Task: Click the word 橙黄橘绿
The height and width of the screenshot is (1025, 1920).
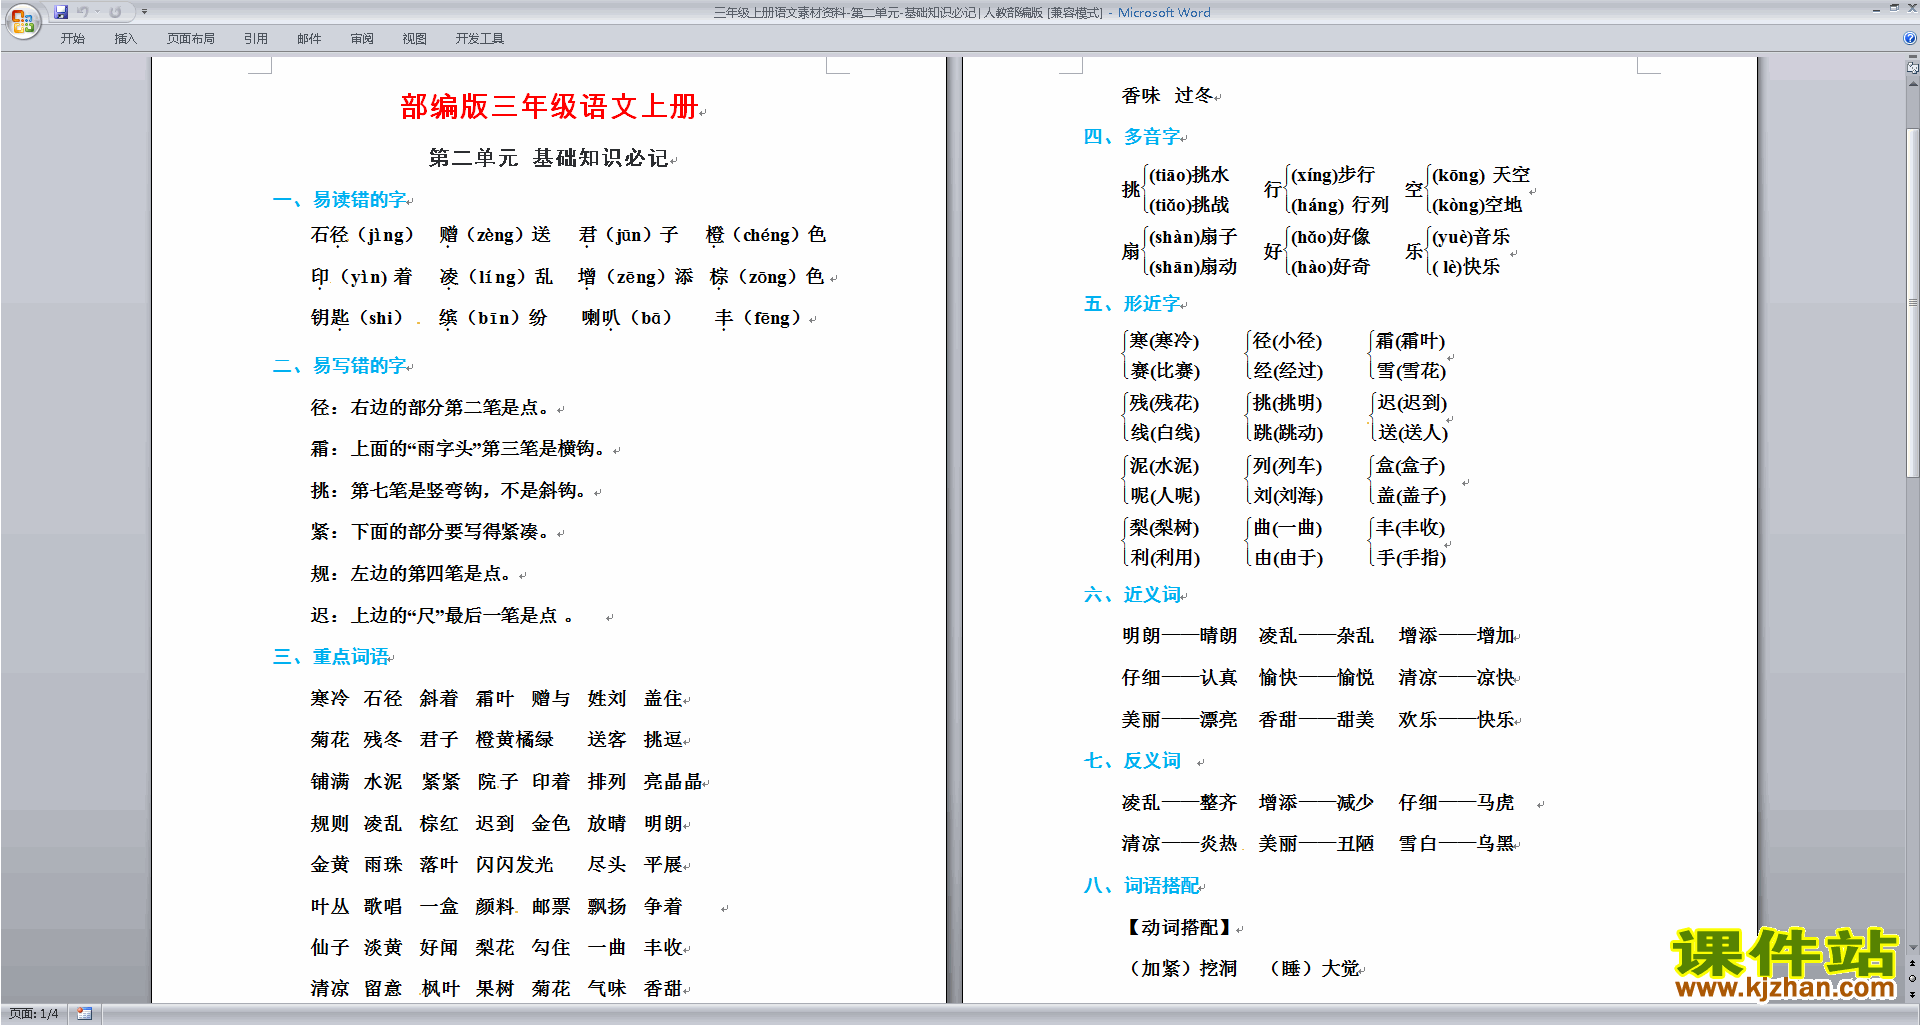Action: (x=514, y=740)
